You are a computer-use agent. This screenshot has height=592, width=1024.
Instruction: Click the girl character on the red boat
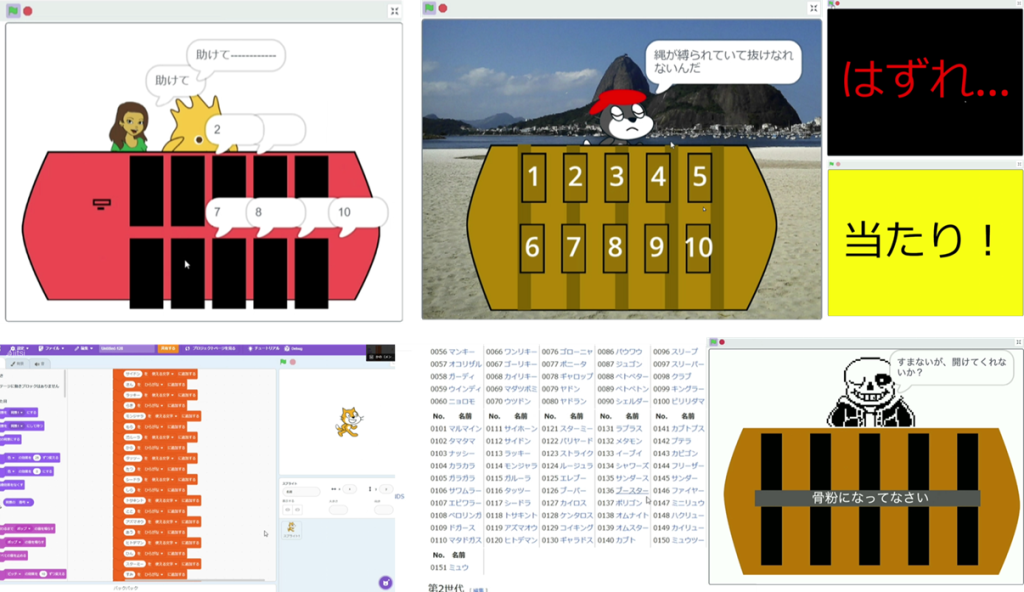pyautogui.click(x=129, y=127)
